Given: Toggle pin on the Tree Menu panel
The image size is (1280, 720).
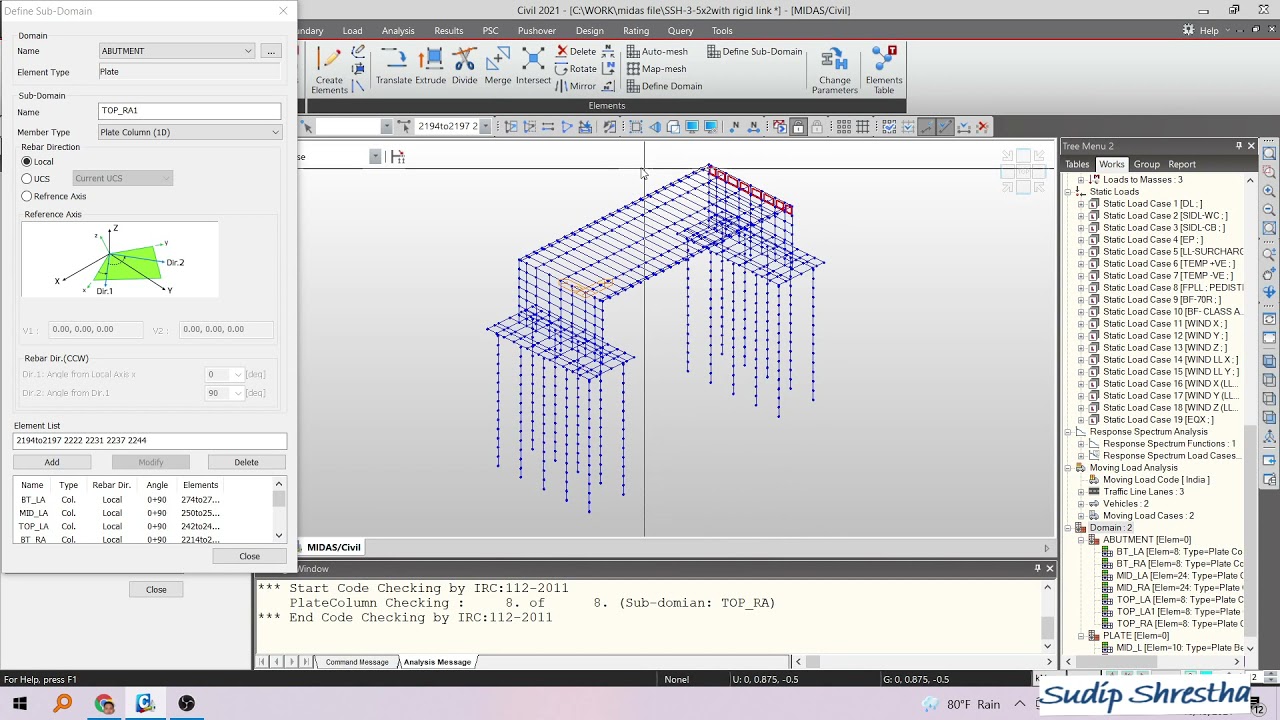Looking at the screenshot, I should pyautogui.click(x=1239, y=146).
